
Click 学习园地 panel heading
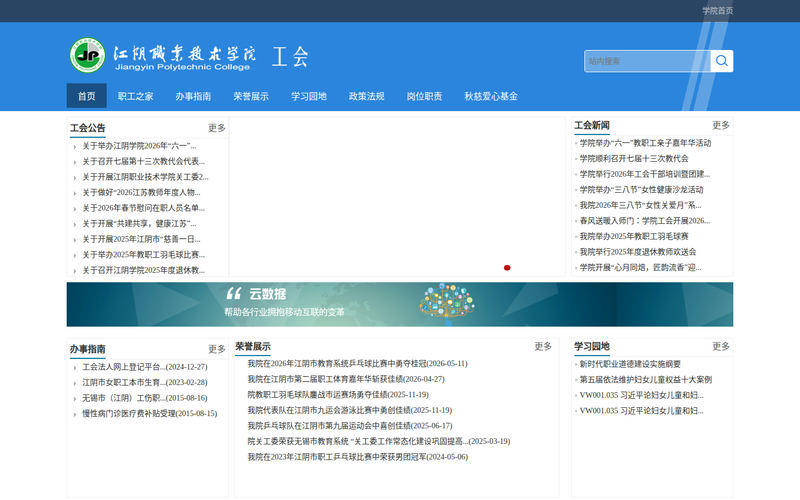pyautogui.click(x=592, y=346)
